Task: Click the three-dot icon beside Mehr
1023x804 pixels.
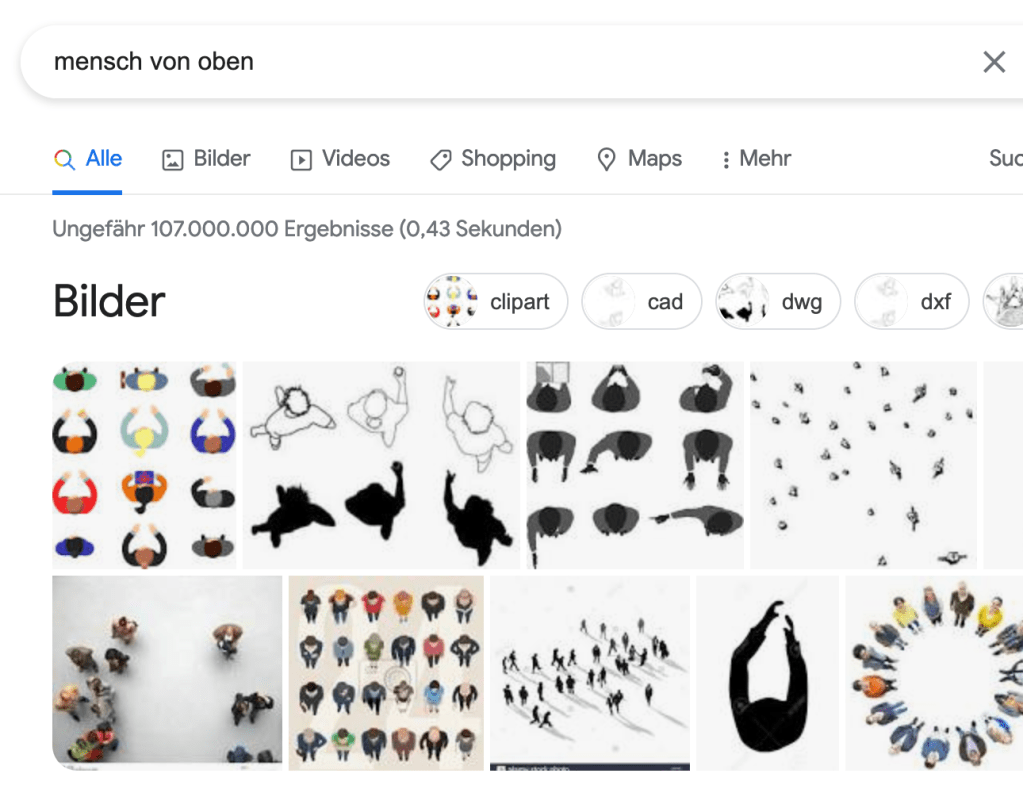Action: [x=725, y=160]
